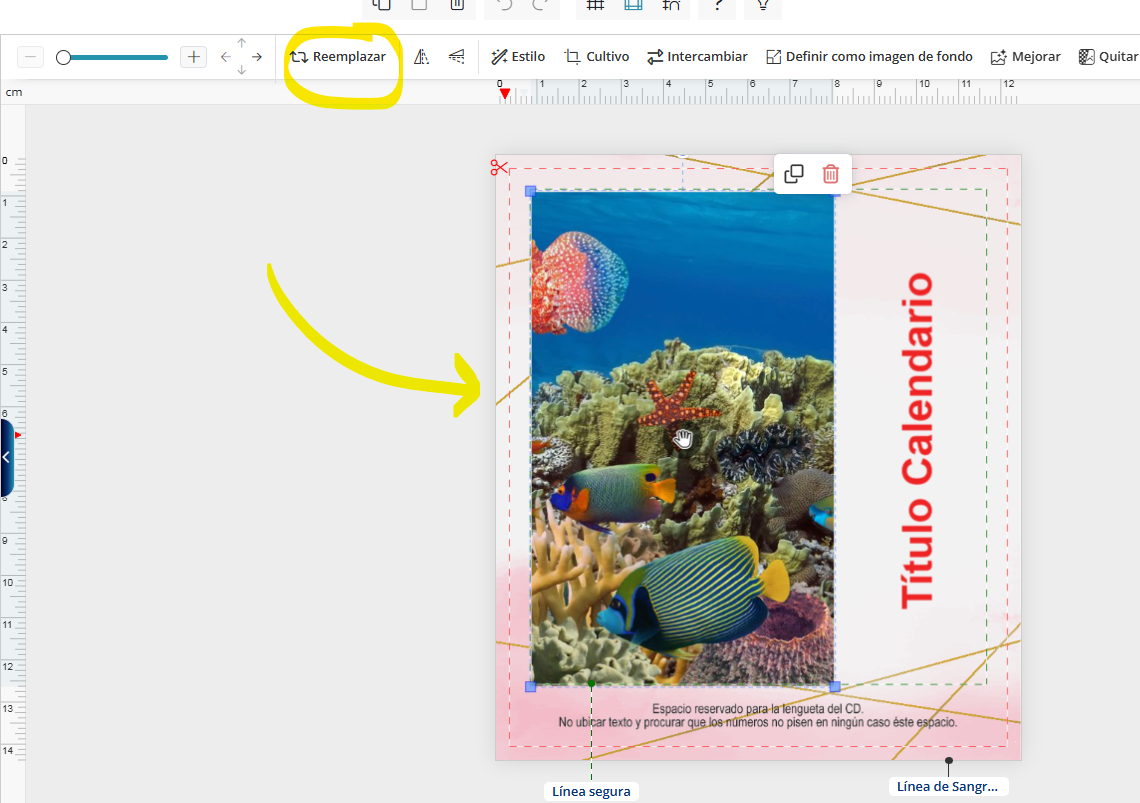This screenshot has width=1140, height=803.
Task: Toggle the grid display icon
Action: [595, 5]
